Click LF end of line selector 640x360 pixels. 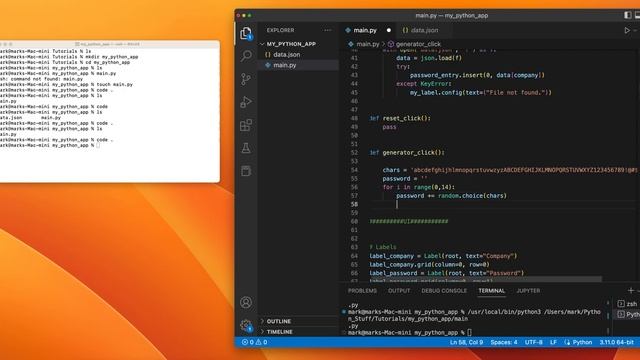click(553, 342)
